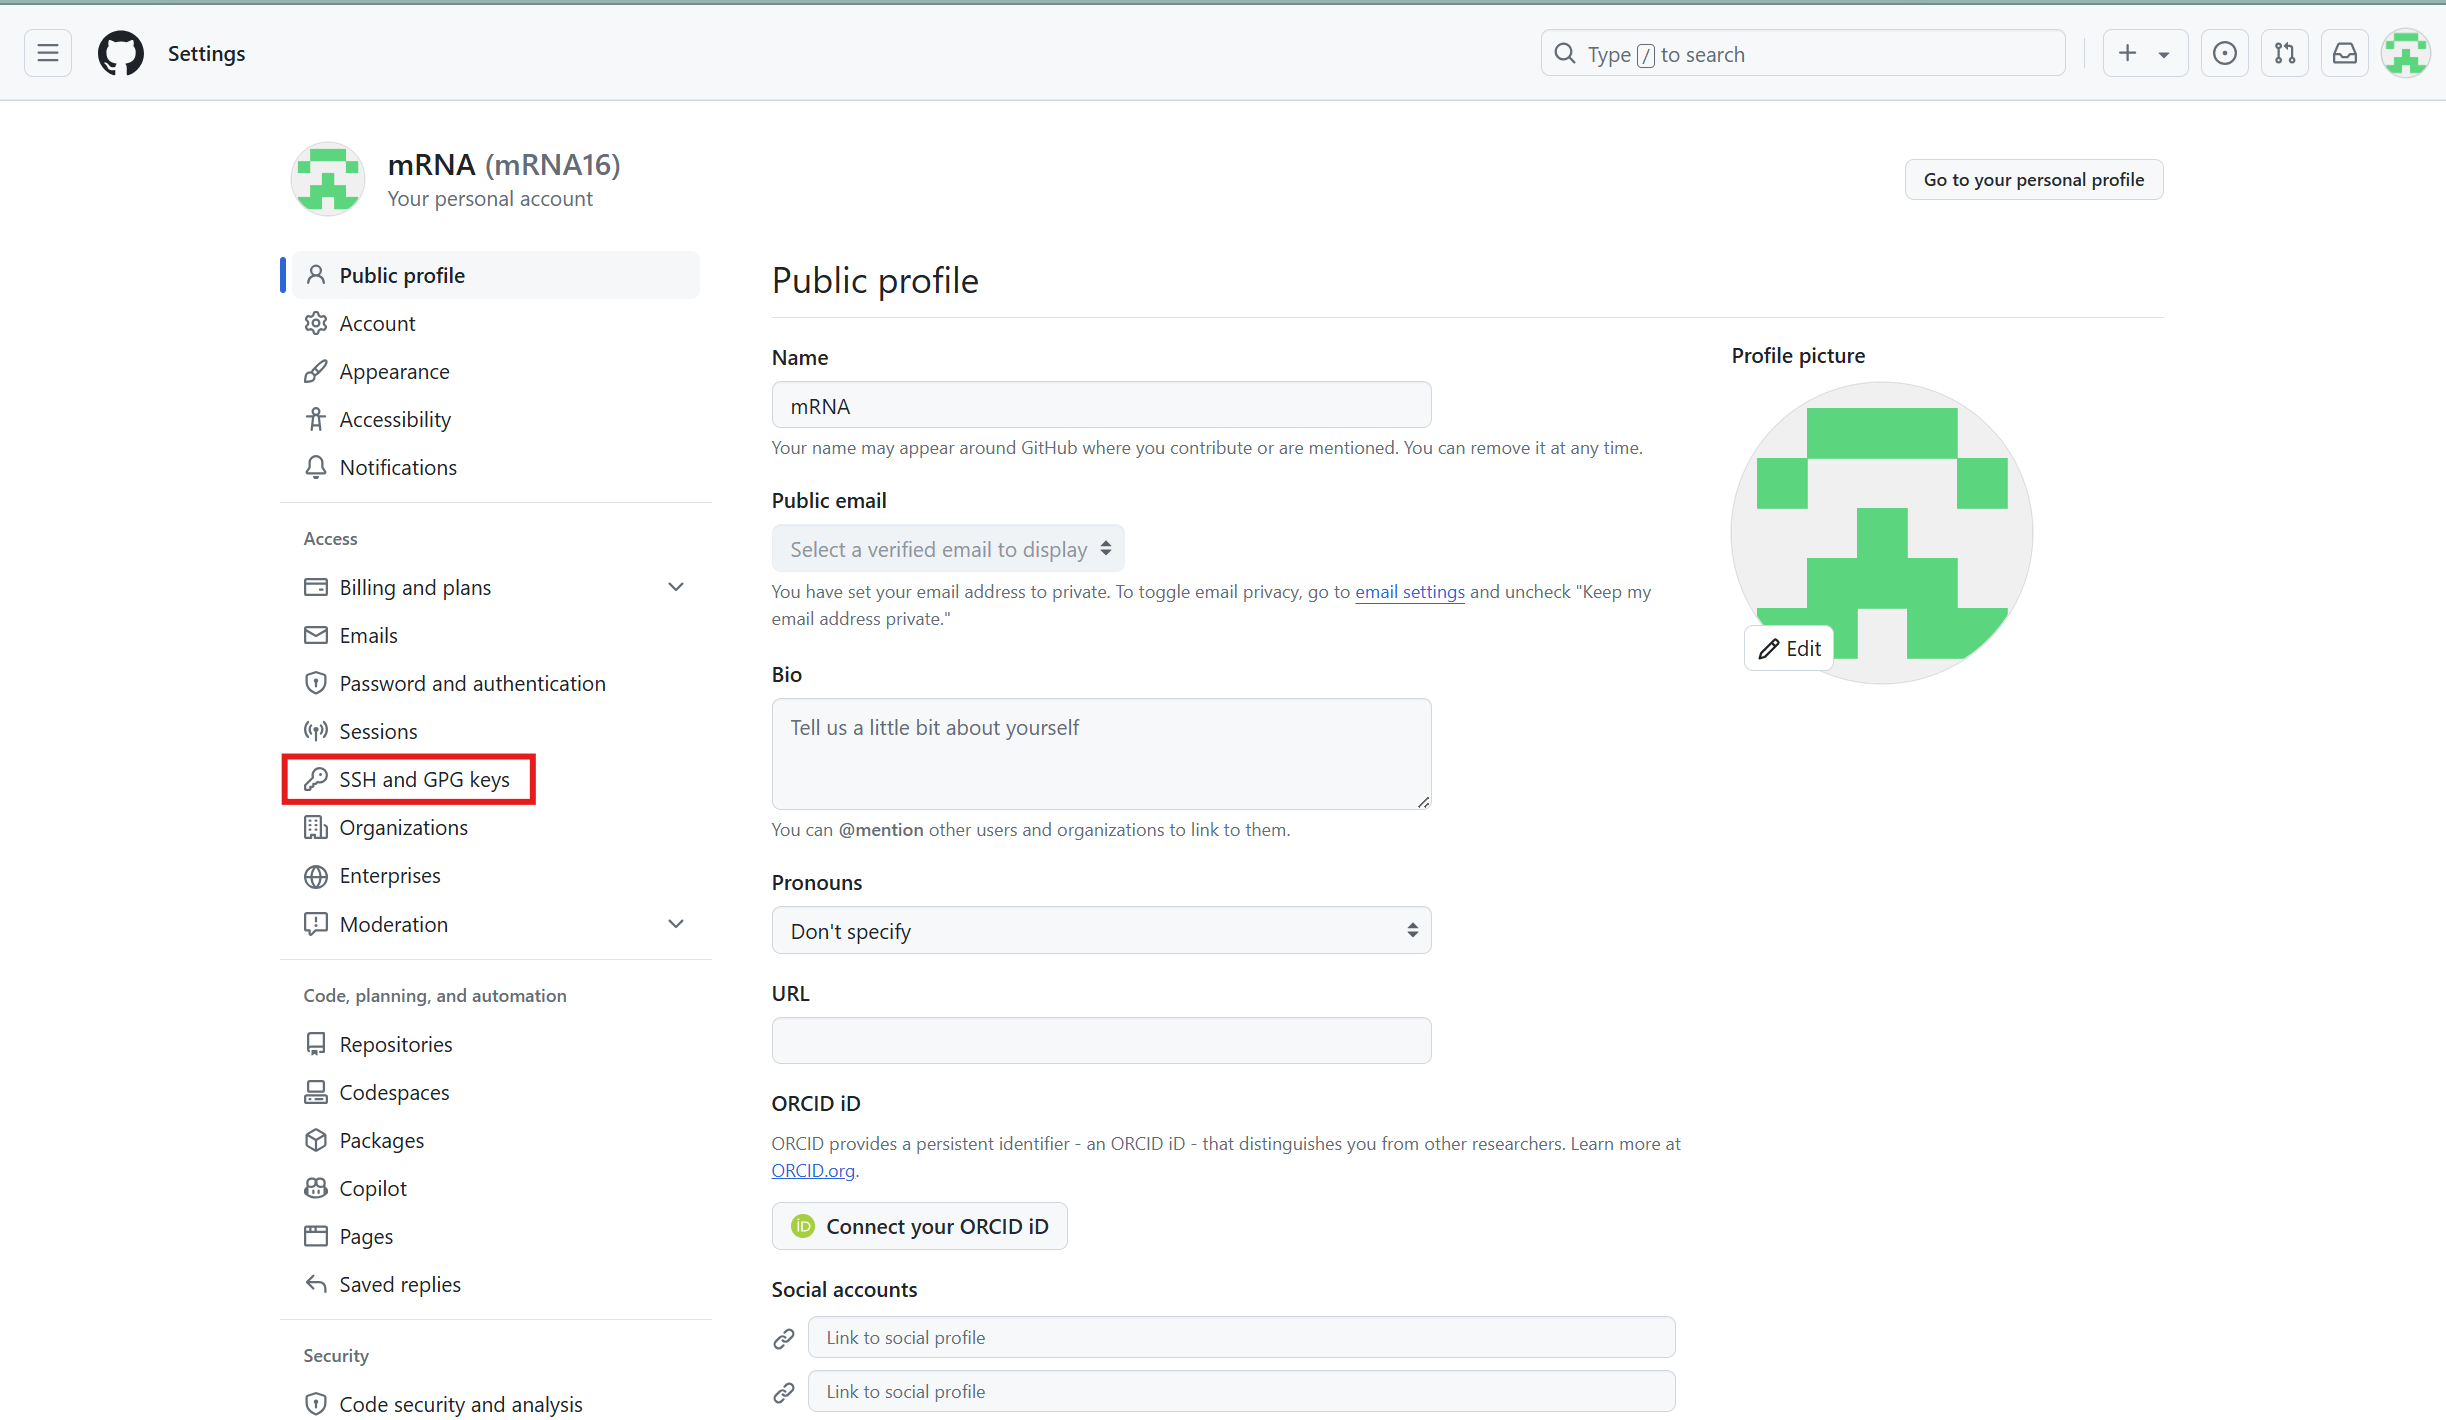Click the GitHub Octocat logo
This screenshot has height=1420, width=2446.
click(120, 53)
